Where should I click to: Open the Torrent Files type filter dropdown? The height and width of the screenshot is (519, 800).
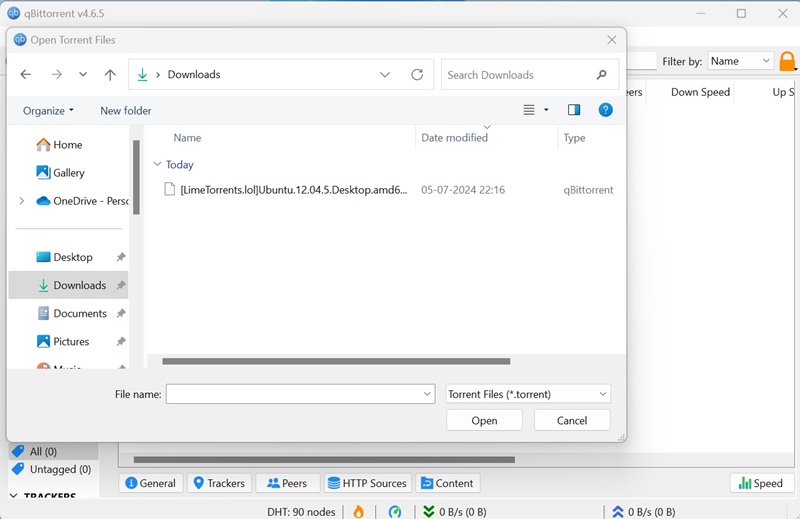point(528,394)
